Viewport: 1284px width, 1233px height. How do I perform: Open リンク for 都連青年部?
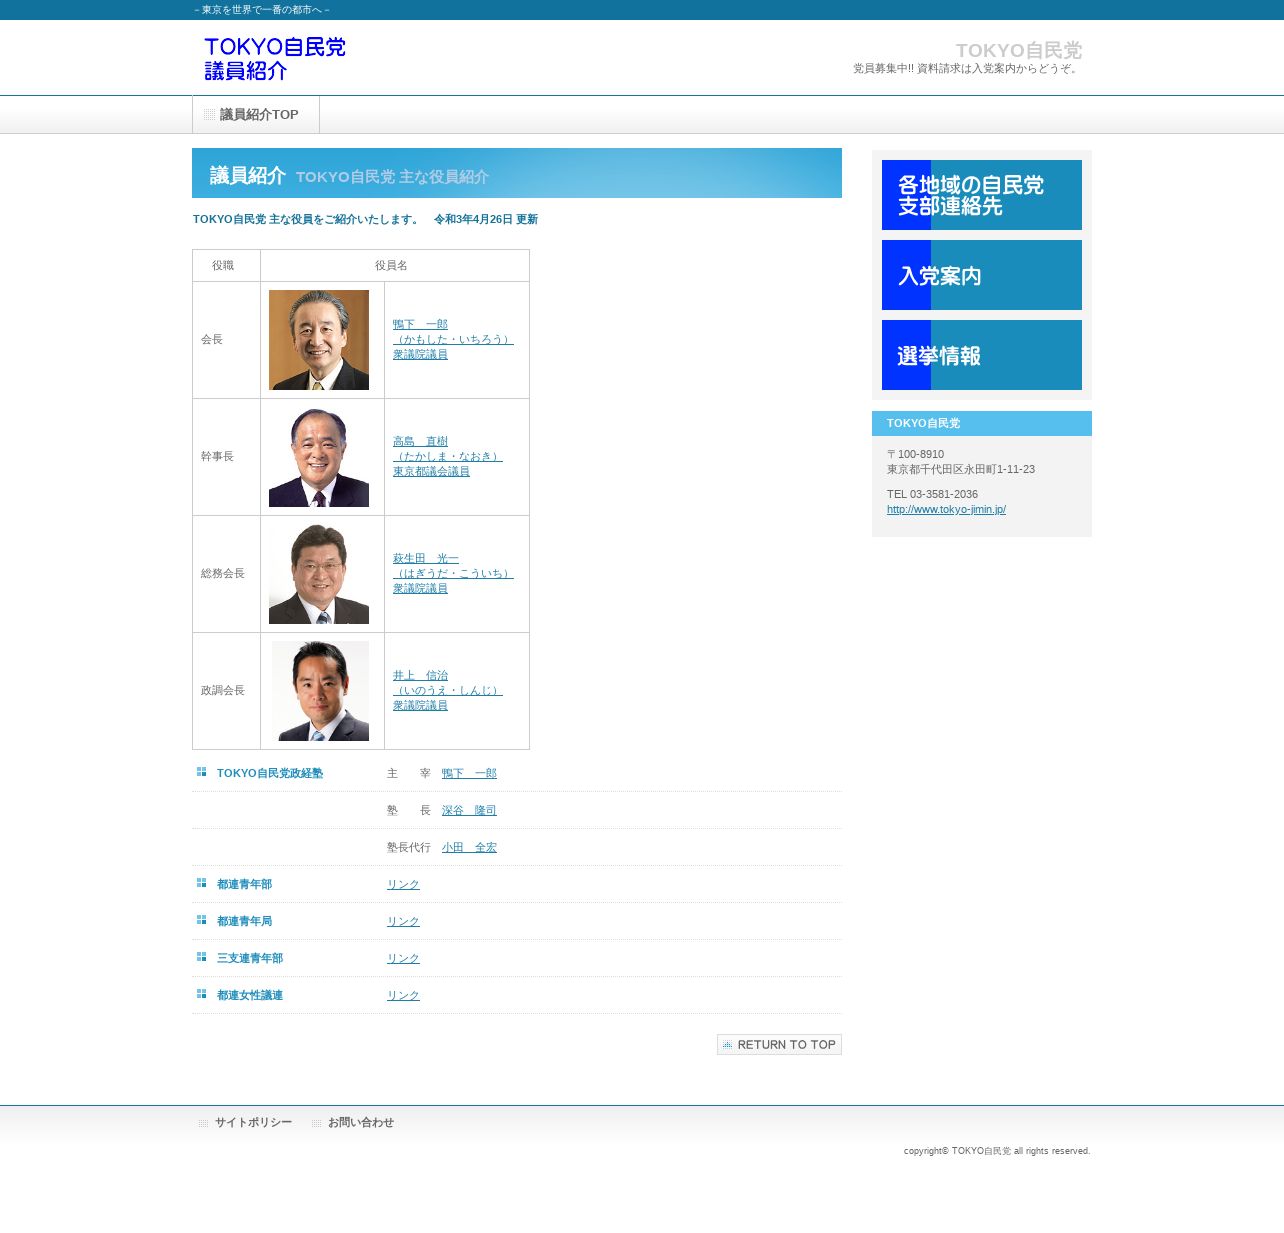pyautogui.click(x=403, y=884)
